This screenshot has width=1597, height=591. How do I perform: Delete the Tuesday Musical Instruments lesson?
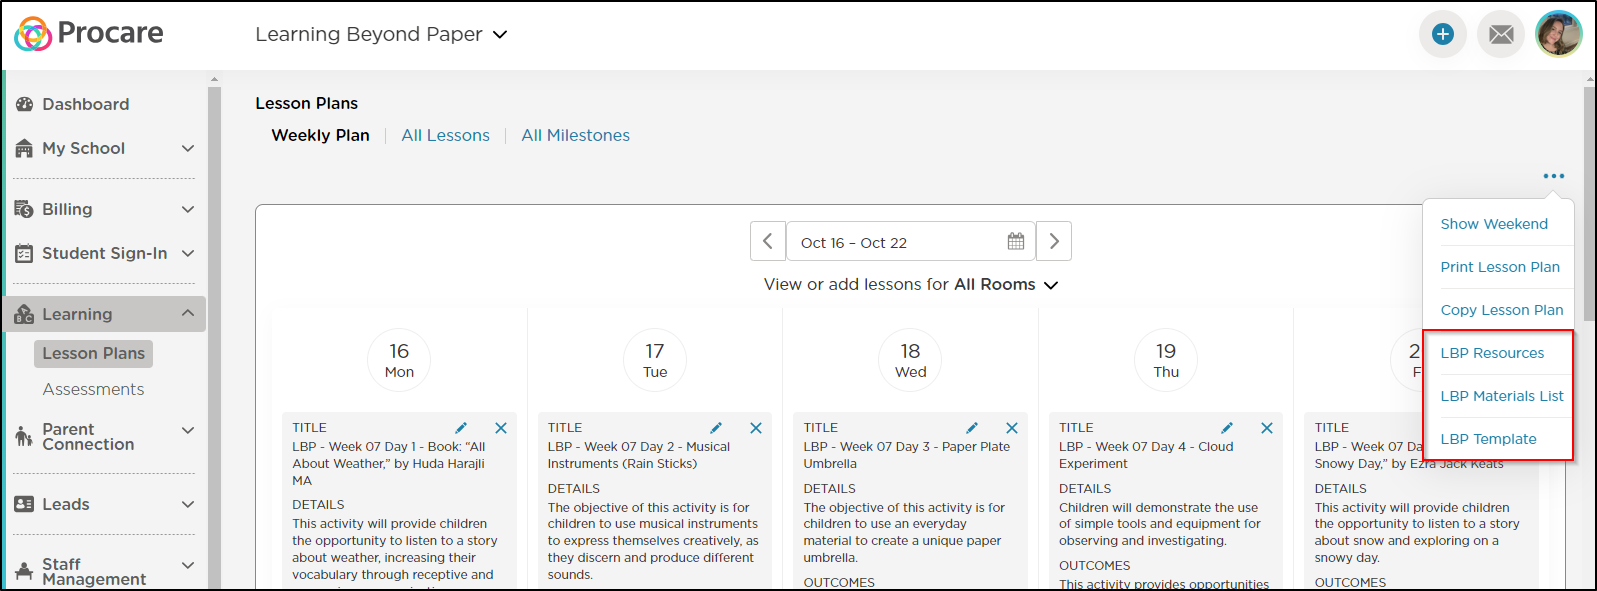[756, 428]
